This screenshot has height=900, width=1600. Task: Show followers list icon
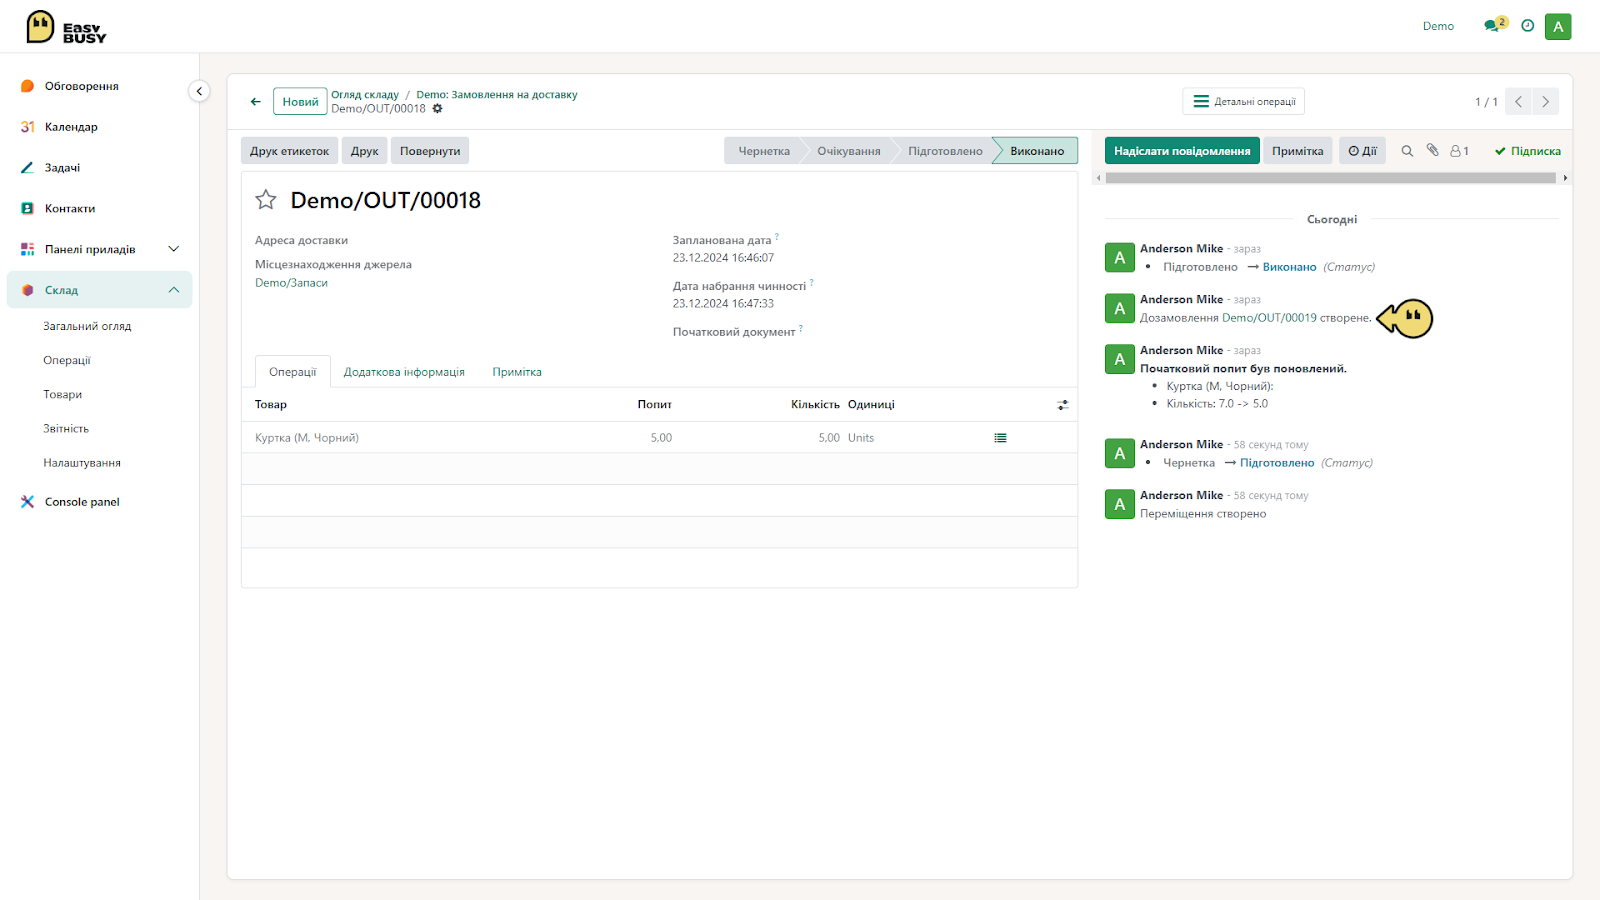1459,151
